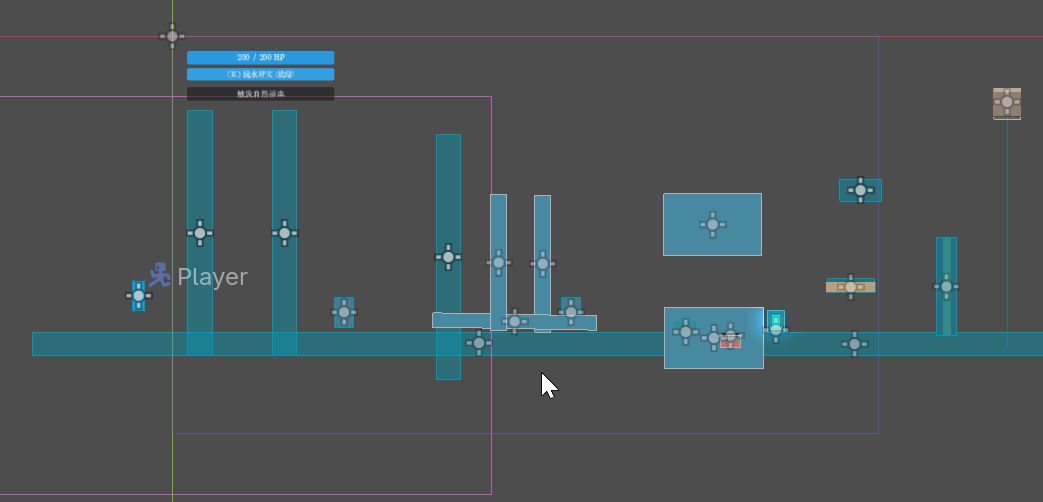
Task: Click the brown crate sprite gizmo
Action: click(1006, 102)
